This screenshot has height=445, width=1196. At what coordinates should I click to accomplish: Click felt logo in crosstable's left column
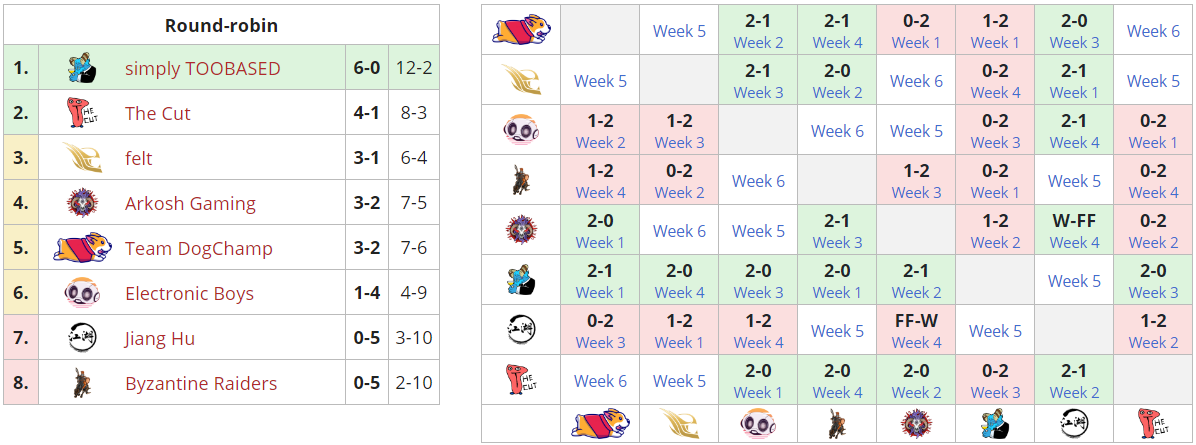tap(521, 80)
